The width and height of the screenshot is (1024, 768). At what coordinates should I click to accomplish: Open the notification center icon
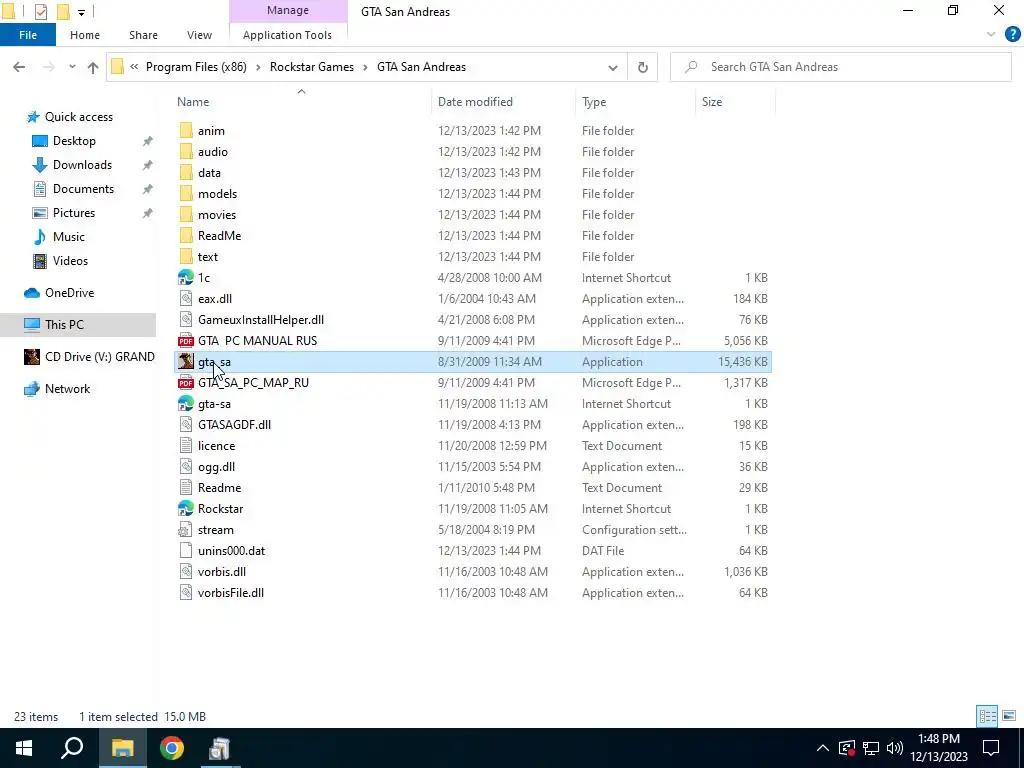tap(991, 748)
